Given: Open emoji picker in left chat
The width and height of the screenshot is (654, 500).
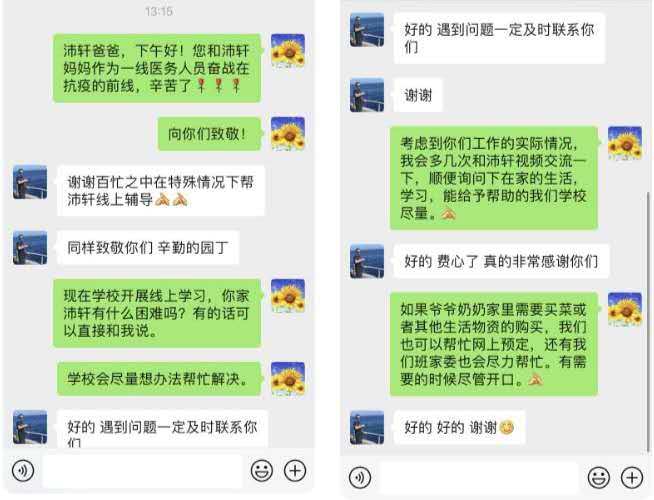Looking at the screenshot, I should 262,471.
